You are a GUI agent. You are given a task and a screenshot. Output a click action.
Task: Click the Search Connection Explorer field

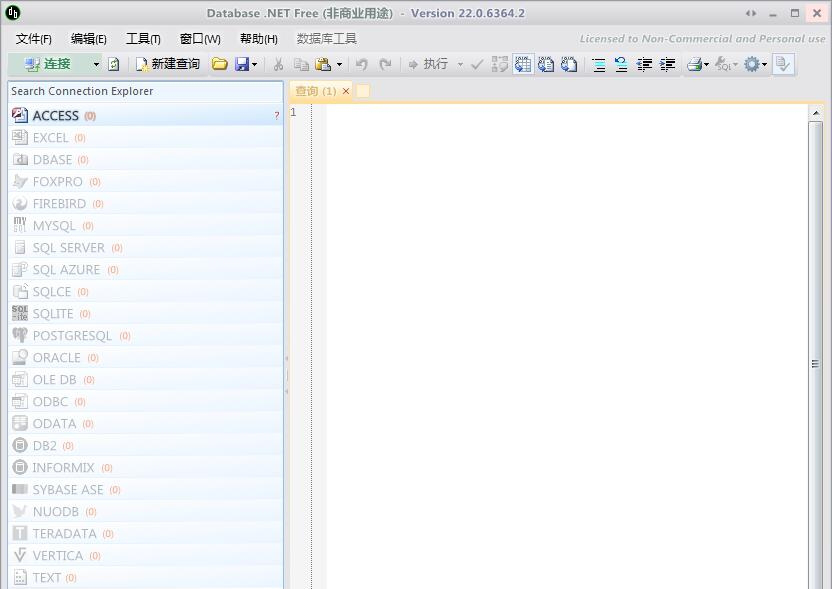(x=145, y=91)
